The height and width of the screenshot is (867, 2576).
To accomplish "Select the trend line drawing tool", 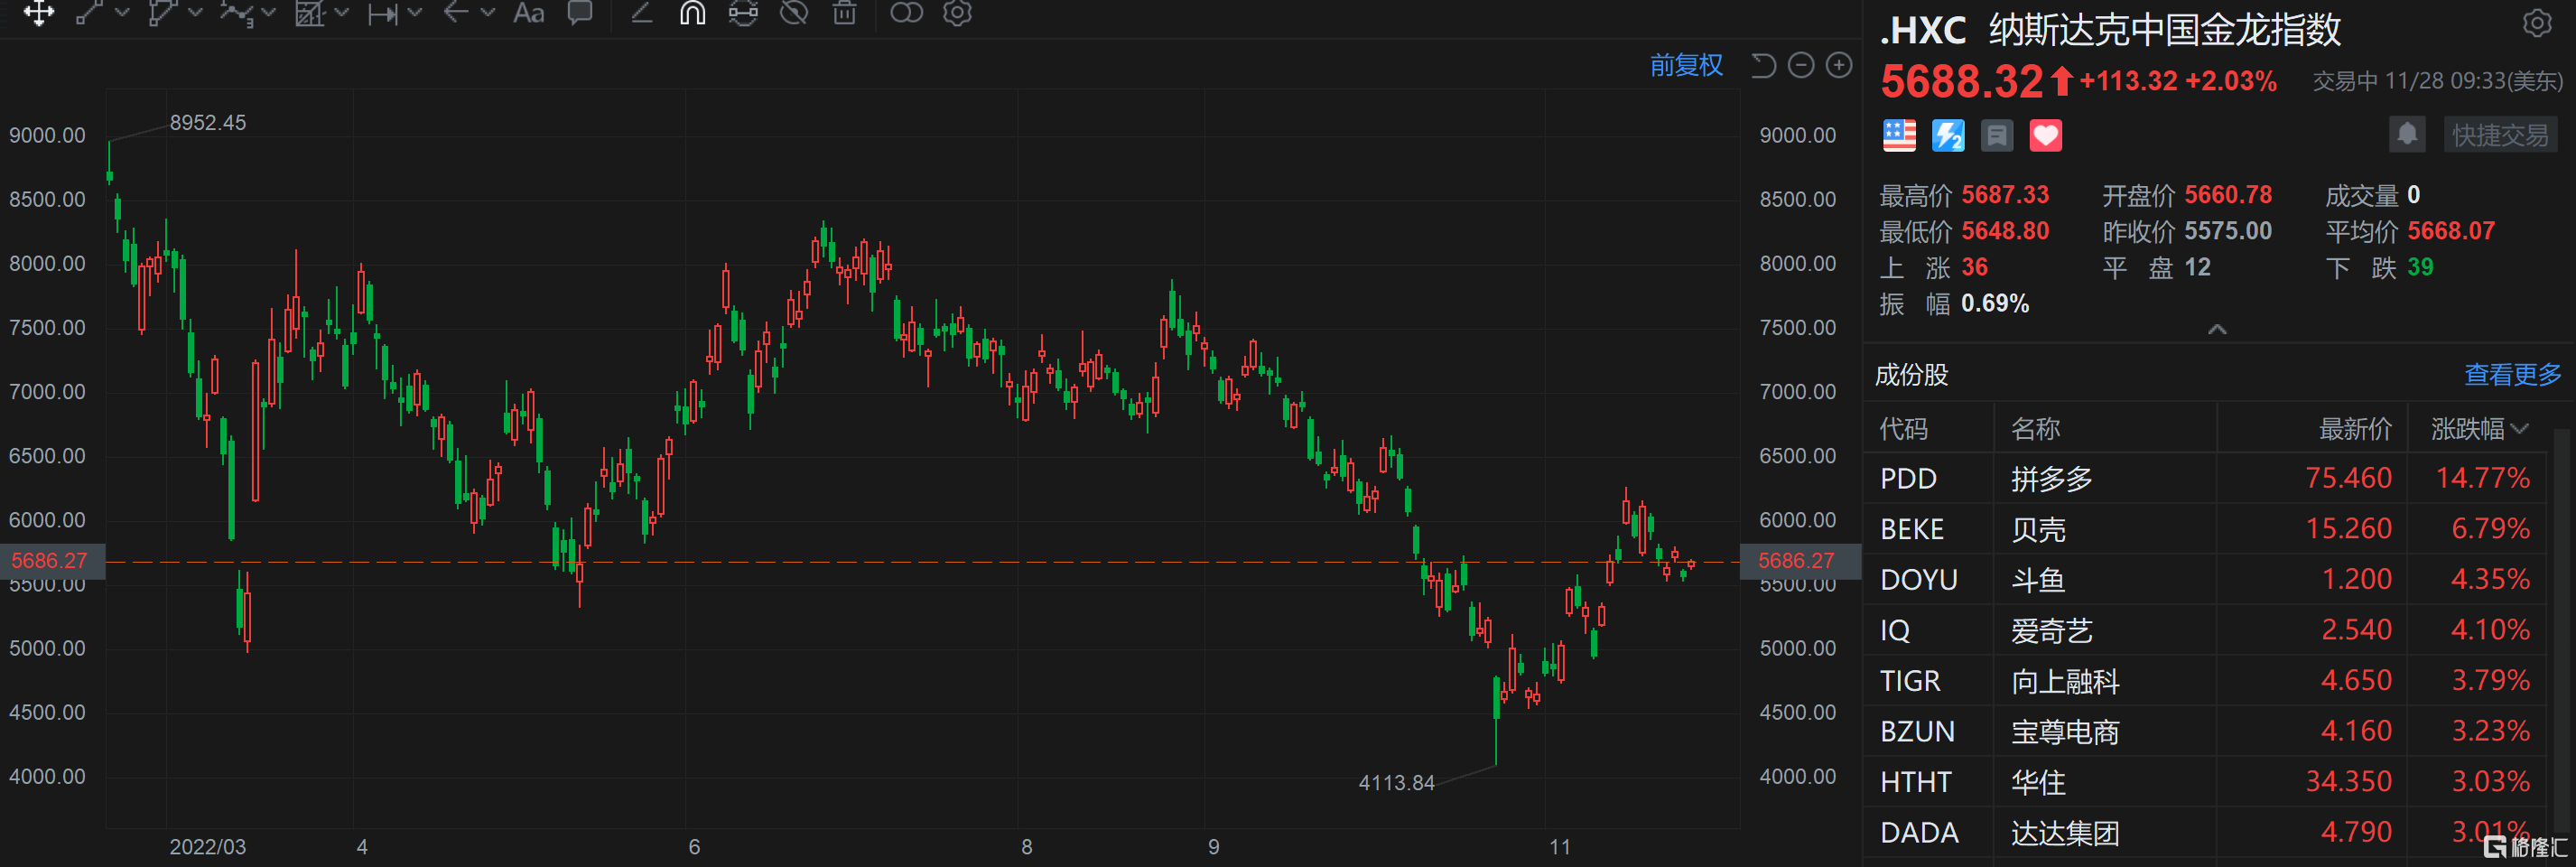I will pyautogui.click(x=90, y=13).
